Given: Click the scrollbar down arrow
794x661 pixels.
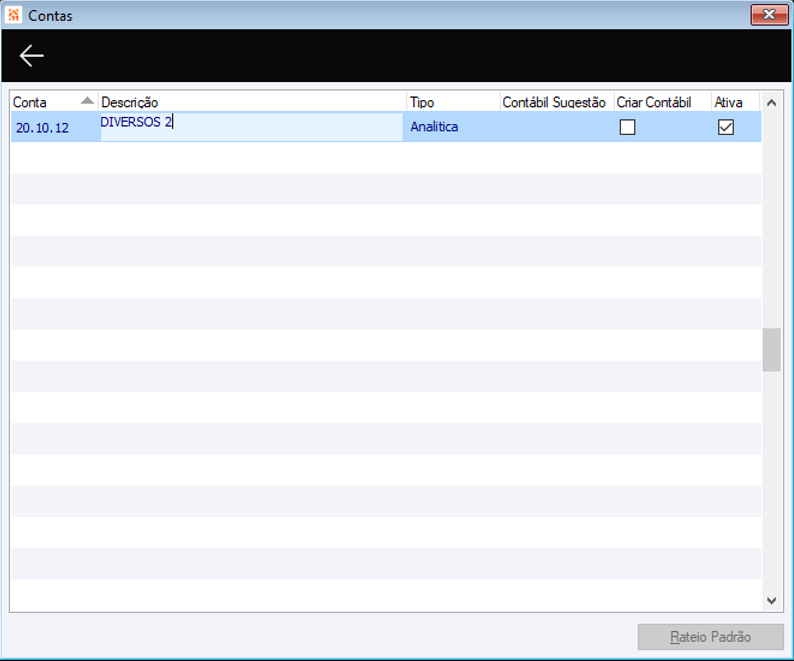Looking at the screenshot, I should tap(771, 601).
